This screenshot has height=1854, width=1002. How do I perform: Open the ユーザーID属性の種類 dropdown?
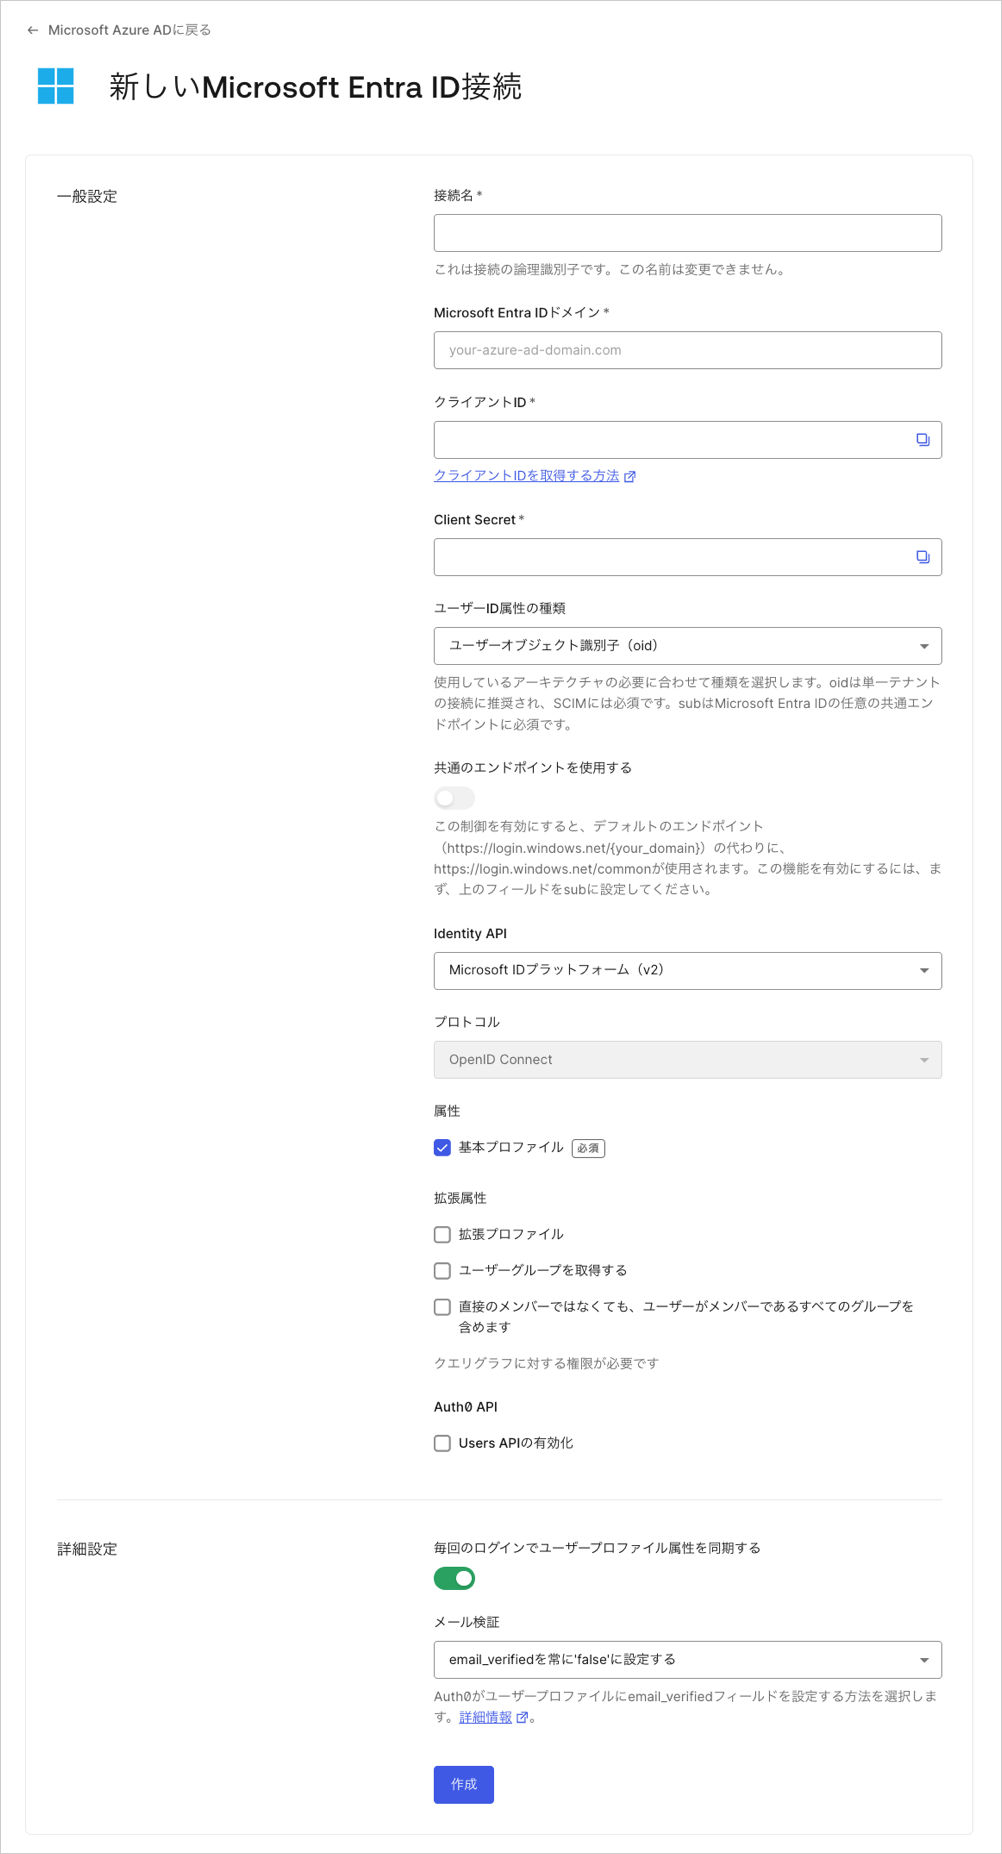click(688, 646)
